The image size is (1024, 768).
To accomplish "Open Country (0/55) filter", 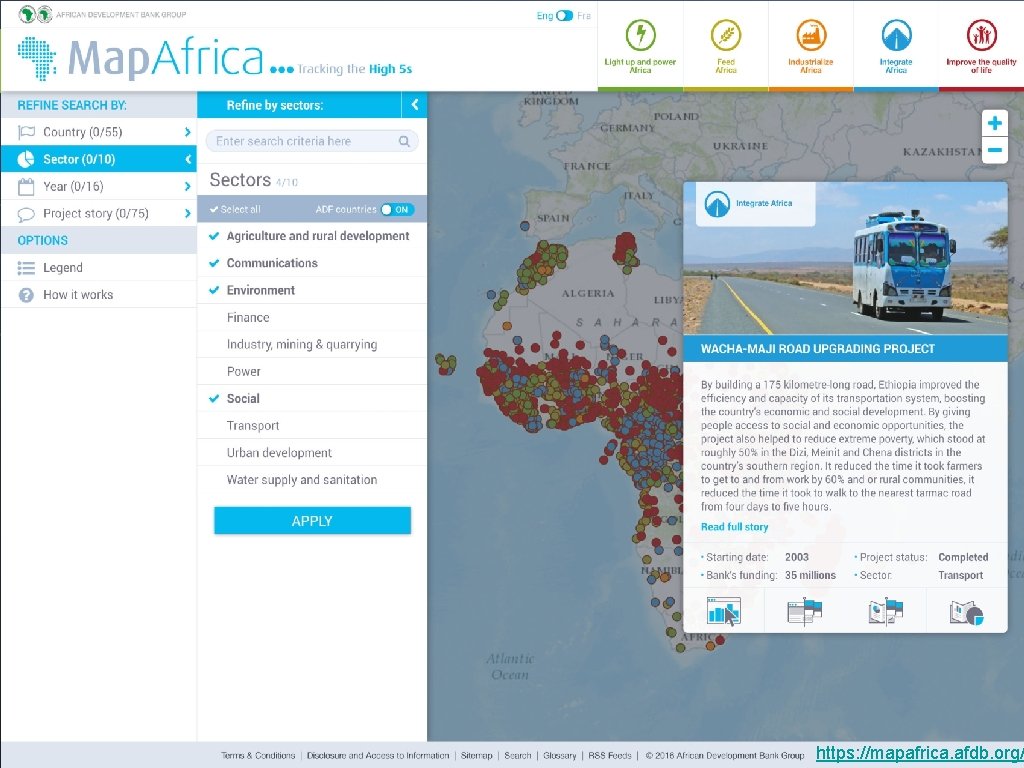I will point(99,132).
